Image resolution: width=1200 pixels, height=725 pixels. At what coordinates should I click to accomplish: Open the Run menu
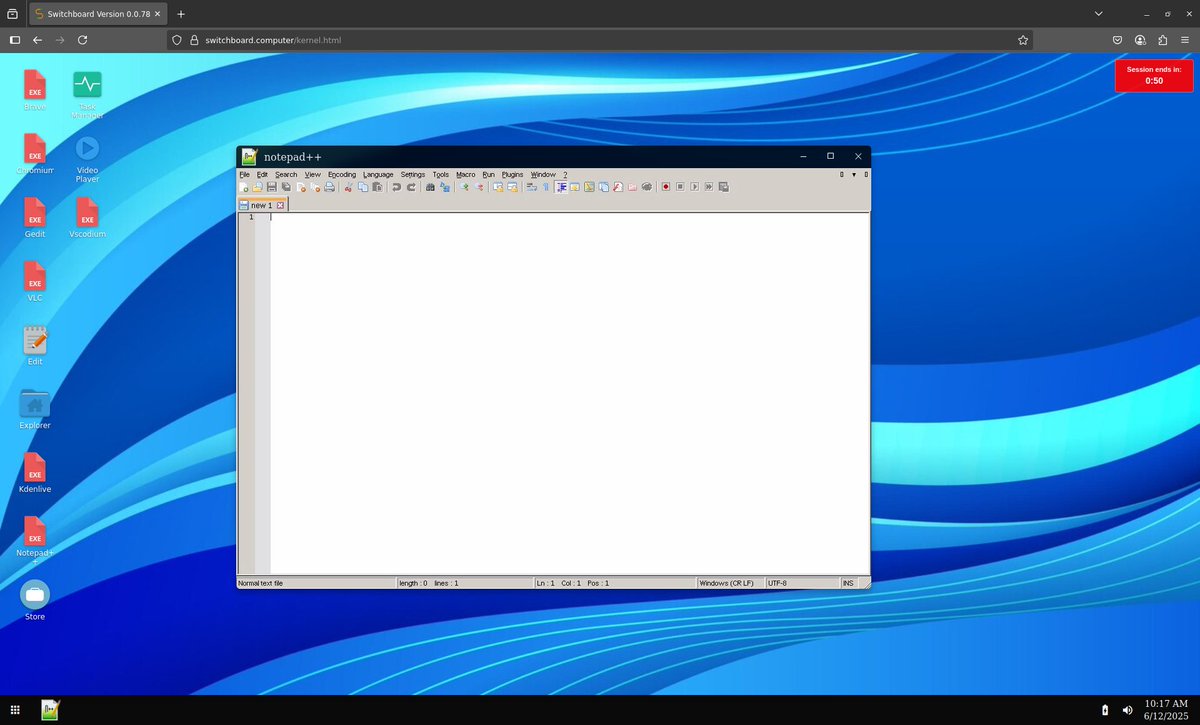(x=489, y=174)
